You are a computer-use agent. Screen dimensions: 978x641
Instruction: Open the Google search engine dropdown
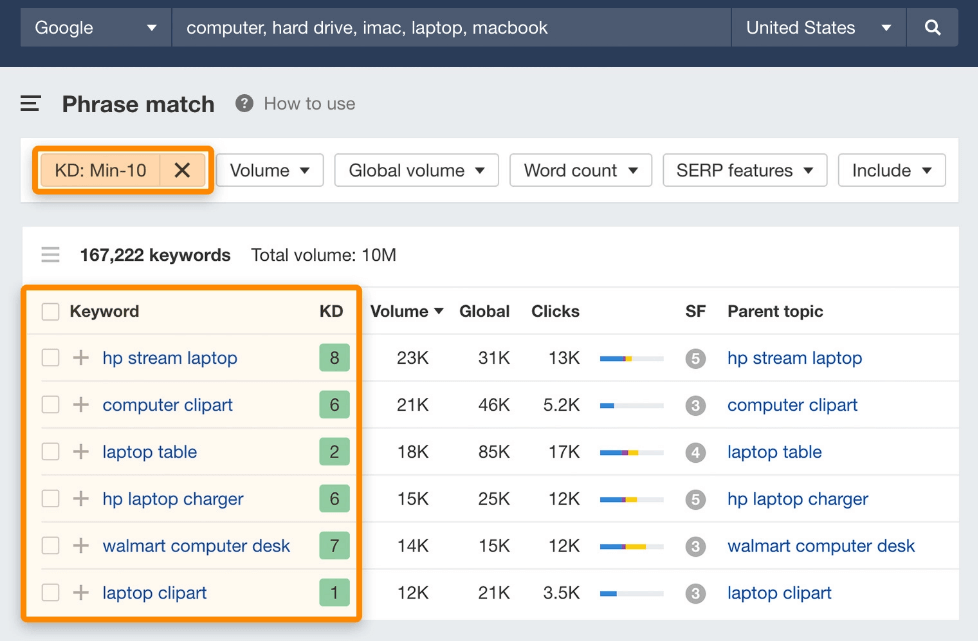[95, 28]
